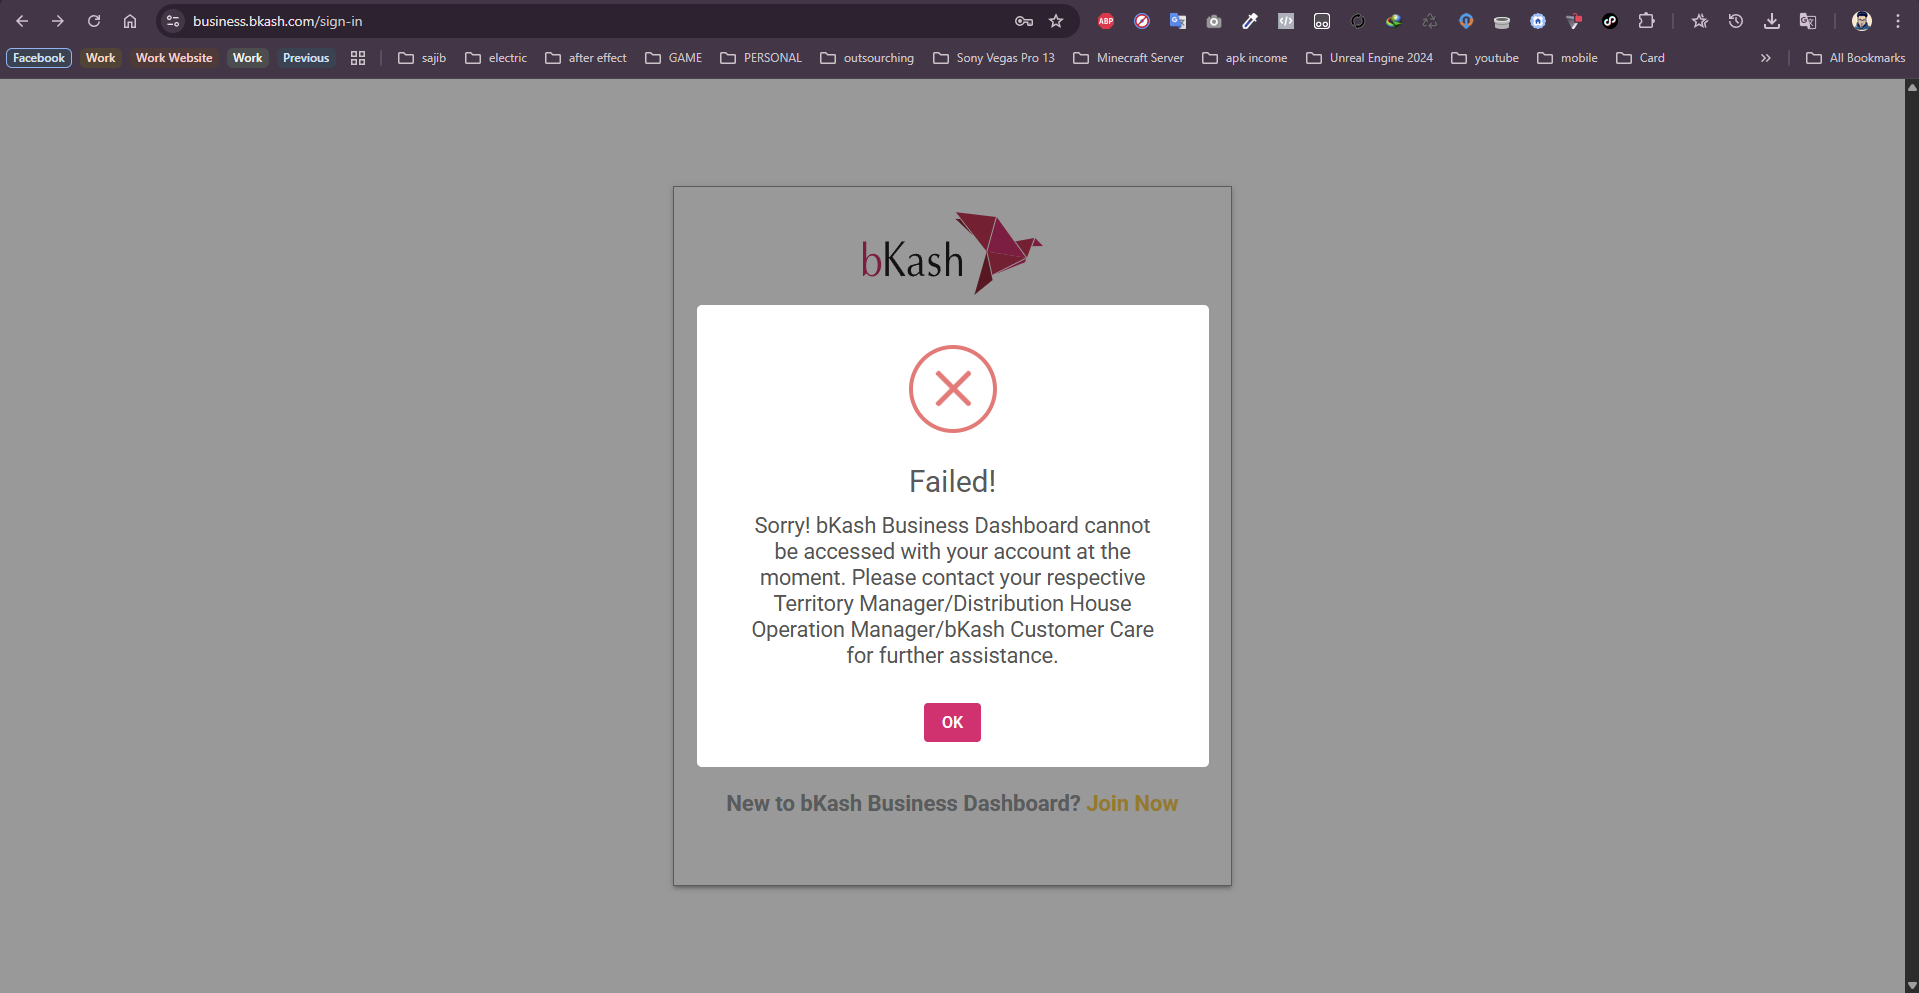
Task: Open the Adblock Plus extension
Action: (1106, 21)
